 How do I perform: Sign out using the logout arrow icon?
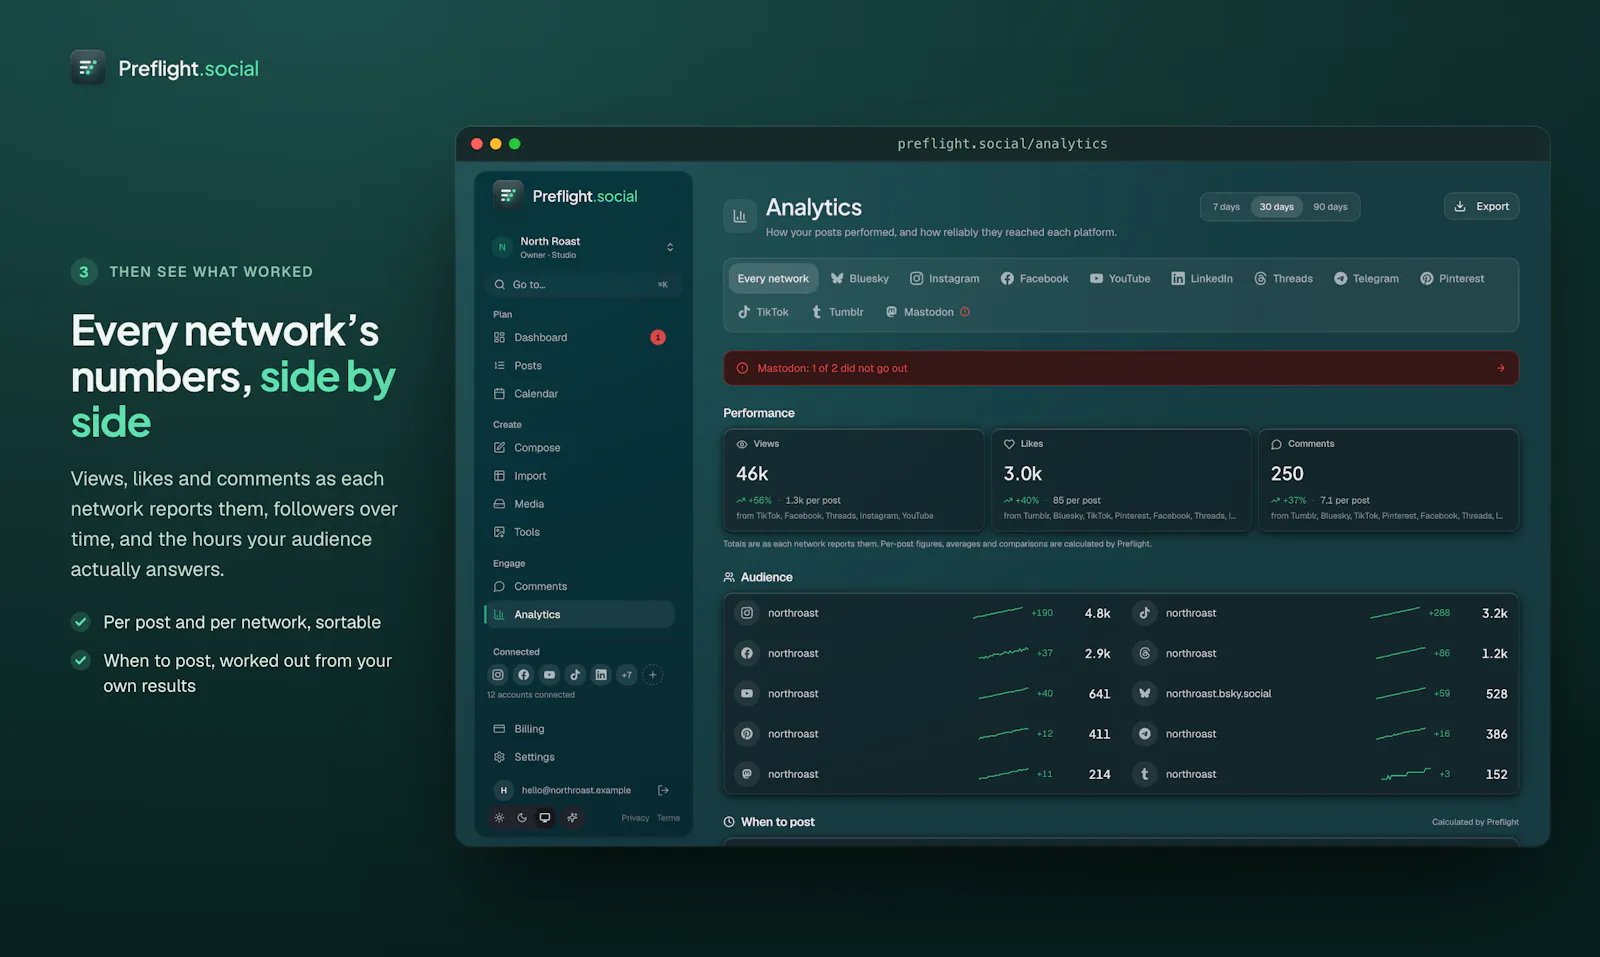tap(663, 790)
